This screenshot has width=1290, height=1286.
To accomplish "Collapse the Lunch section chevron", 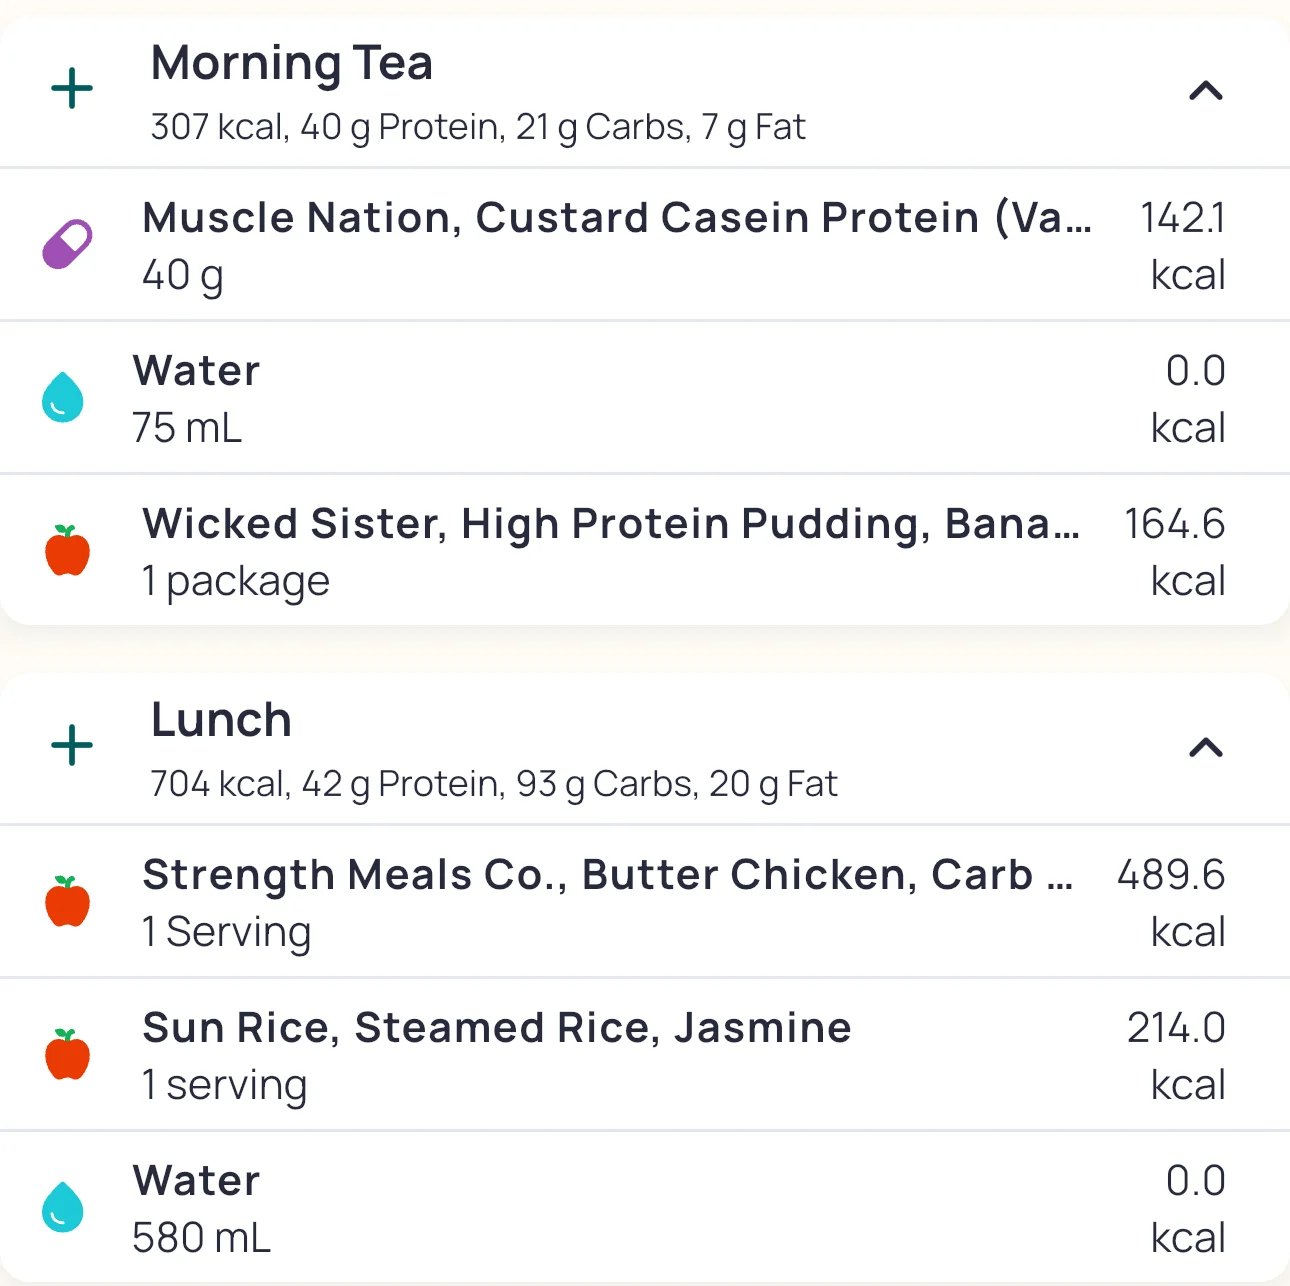I will click(x=1206, y=747).
